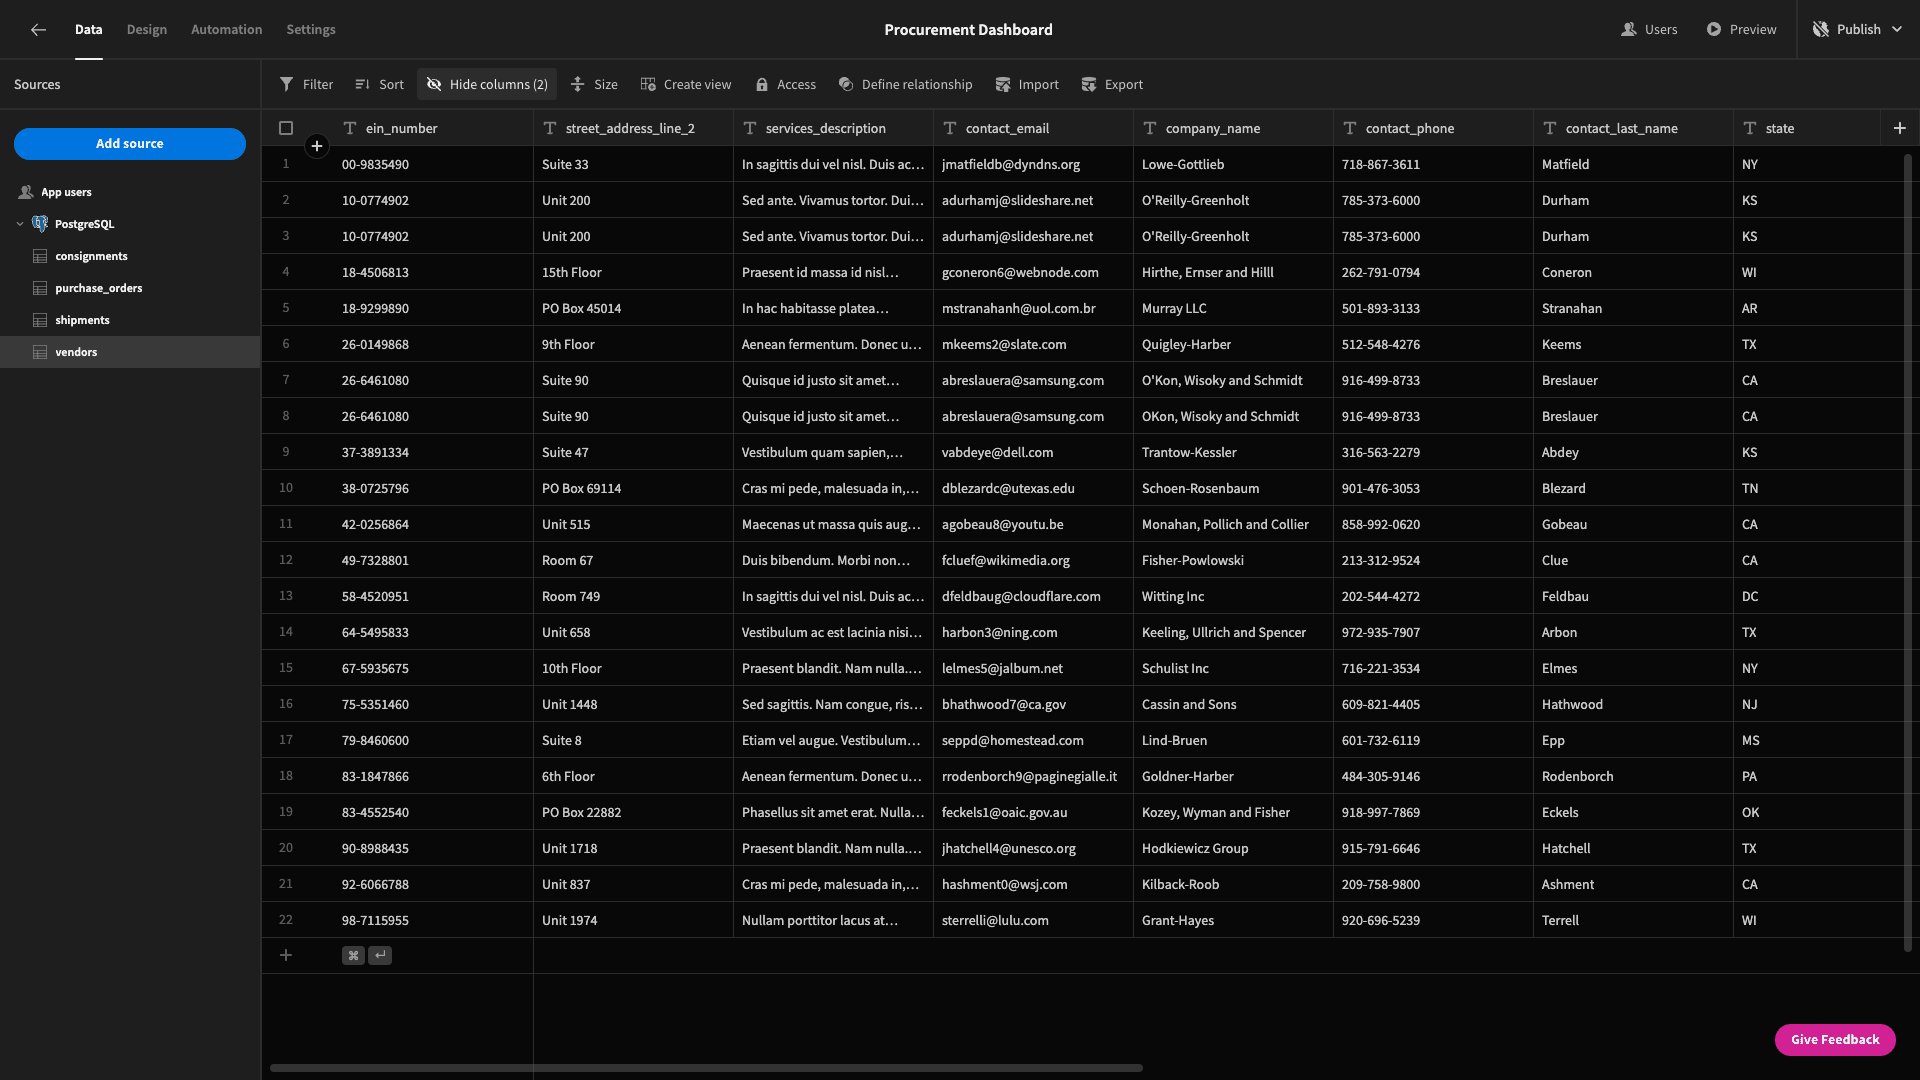
Task: Open App users source
Action: [x=130, y=192]
